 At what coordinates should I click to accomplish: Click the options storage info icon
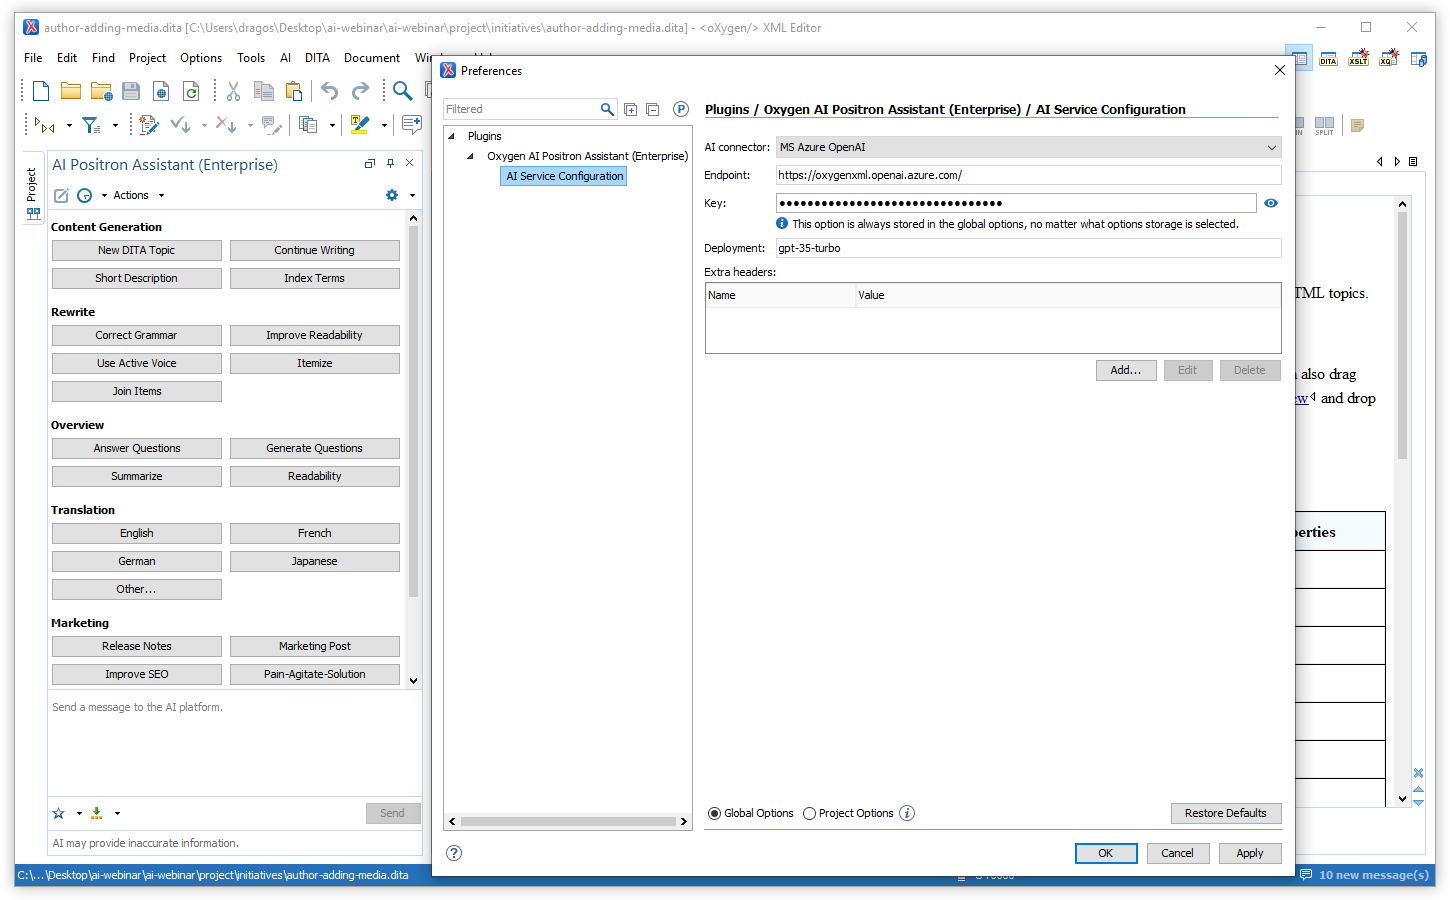[907, 813]
